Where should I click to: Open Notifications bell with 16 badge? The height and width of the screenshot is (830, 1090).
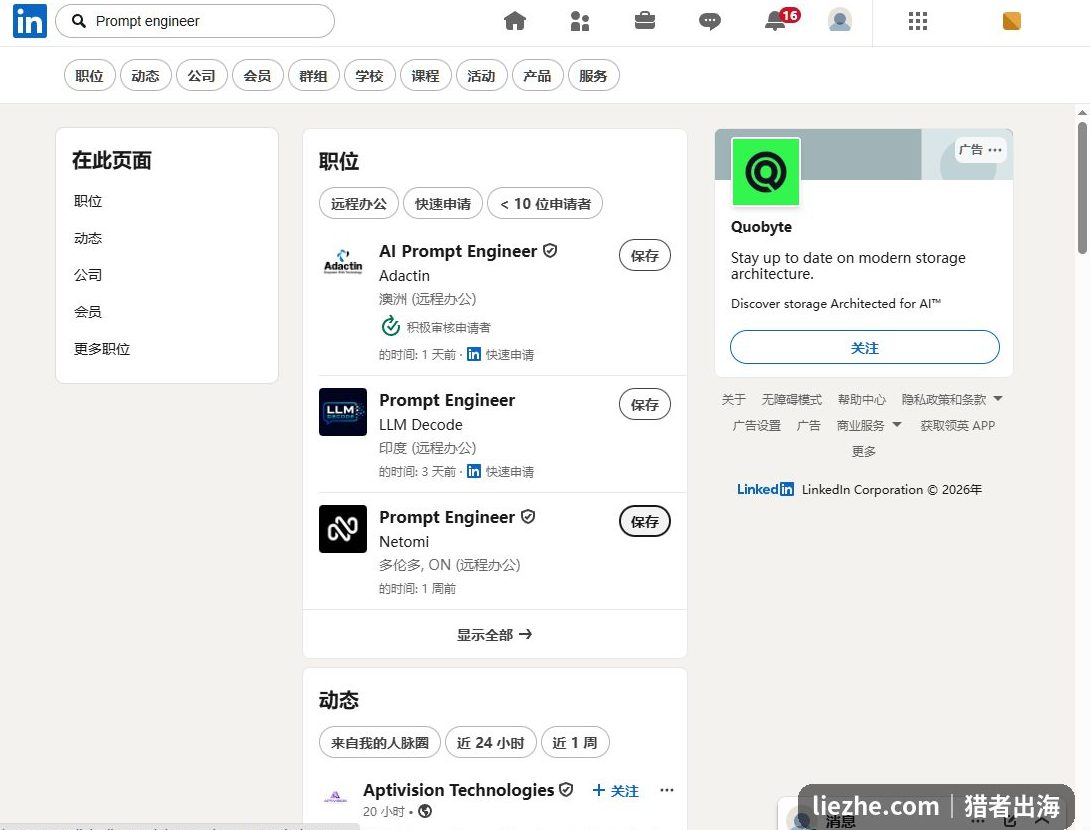pos(781,20)
